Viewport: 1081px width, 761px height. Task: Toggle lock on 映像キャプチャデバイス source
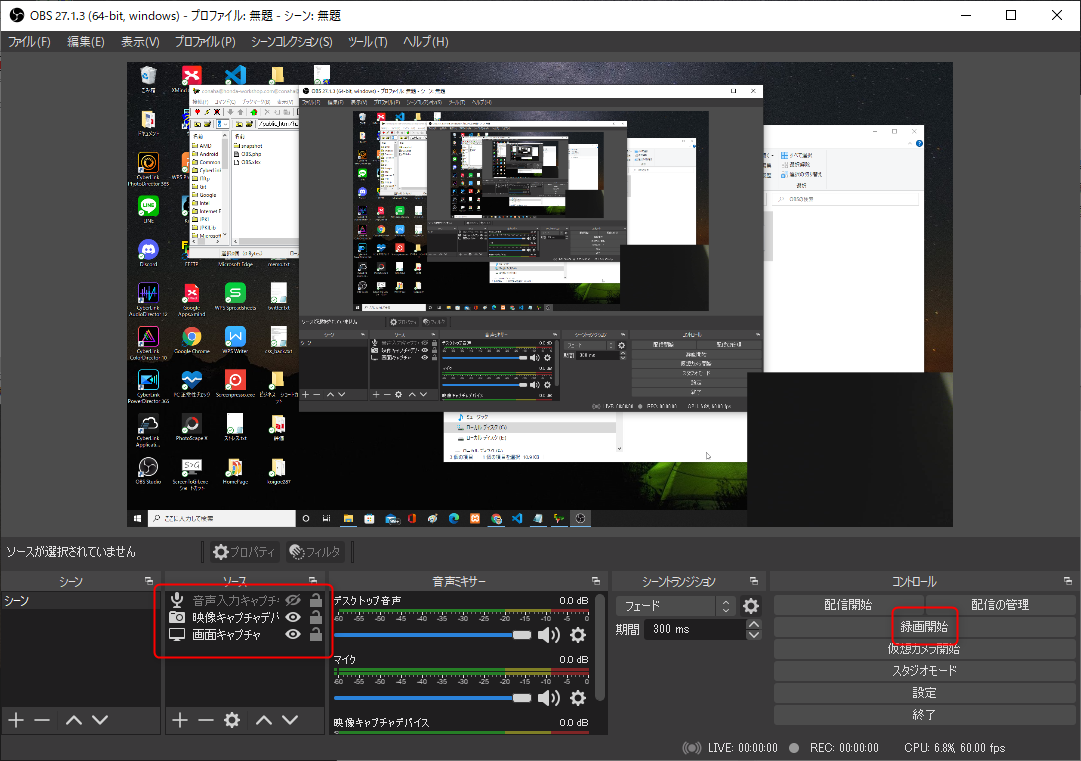tap(316, 617)
